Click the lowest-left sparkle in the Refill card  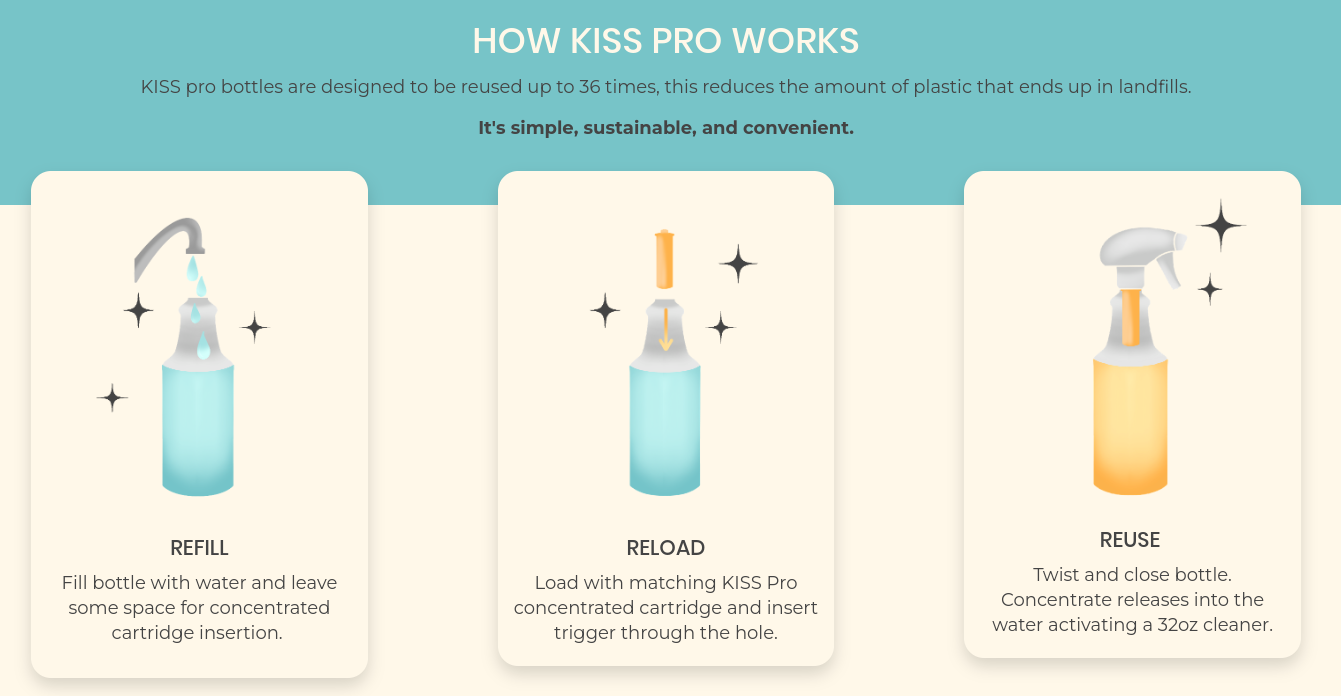click(x=112, y=398)
